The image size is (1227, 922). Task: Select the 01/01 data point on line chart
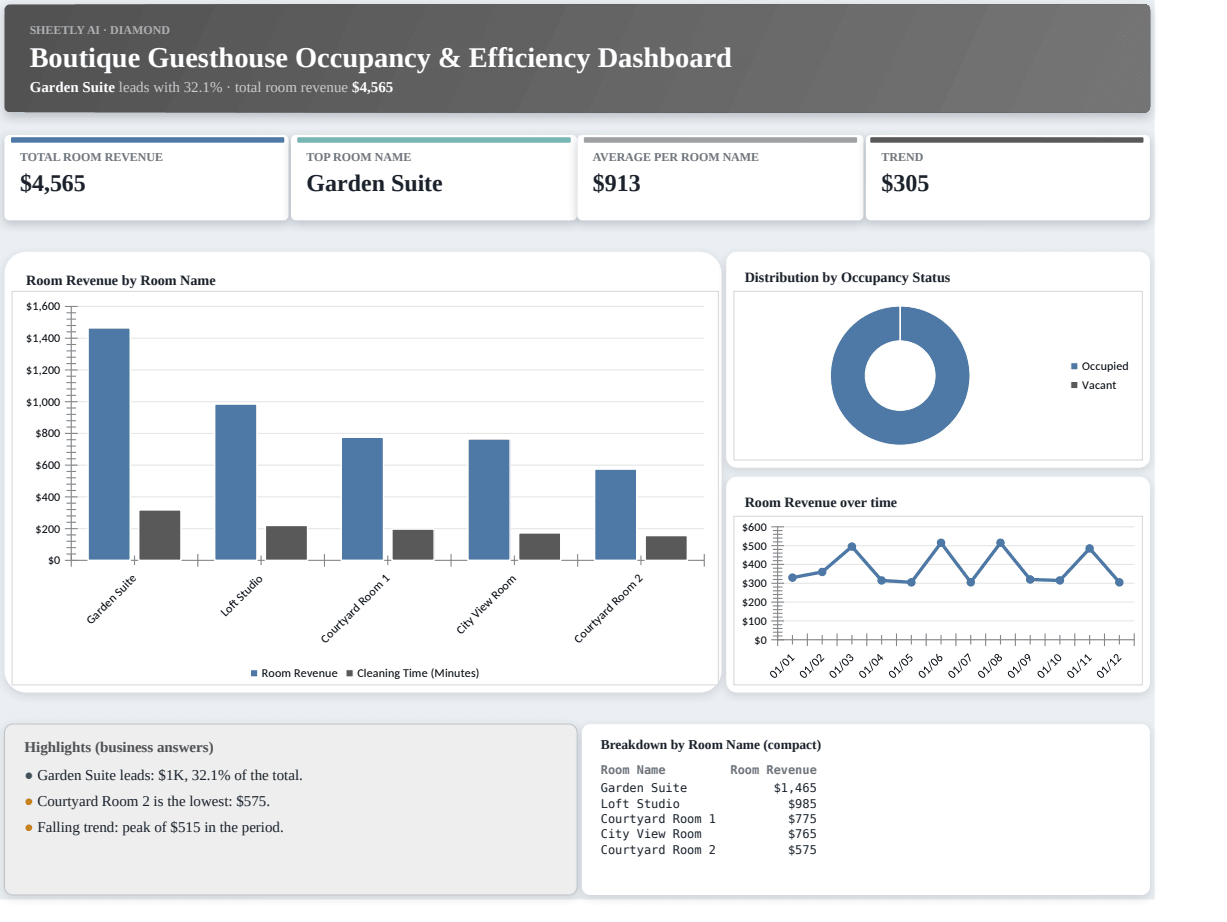792,578
